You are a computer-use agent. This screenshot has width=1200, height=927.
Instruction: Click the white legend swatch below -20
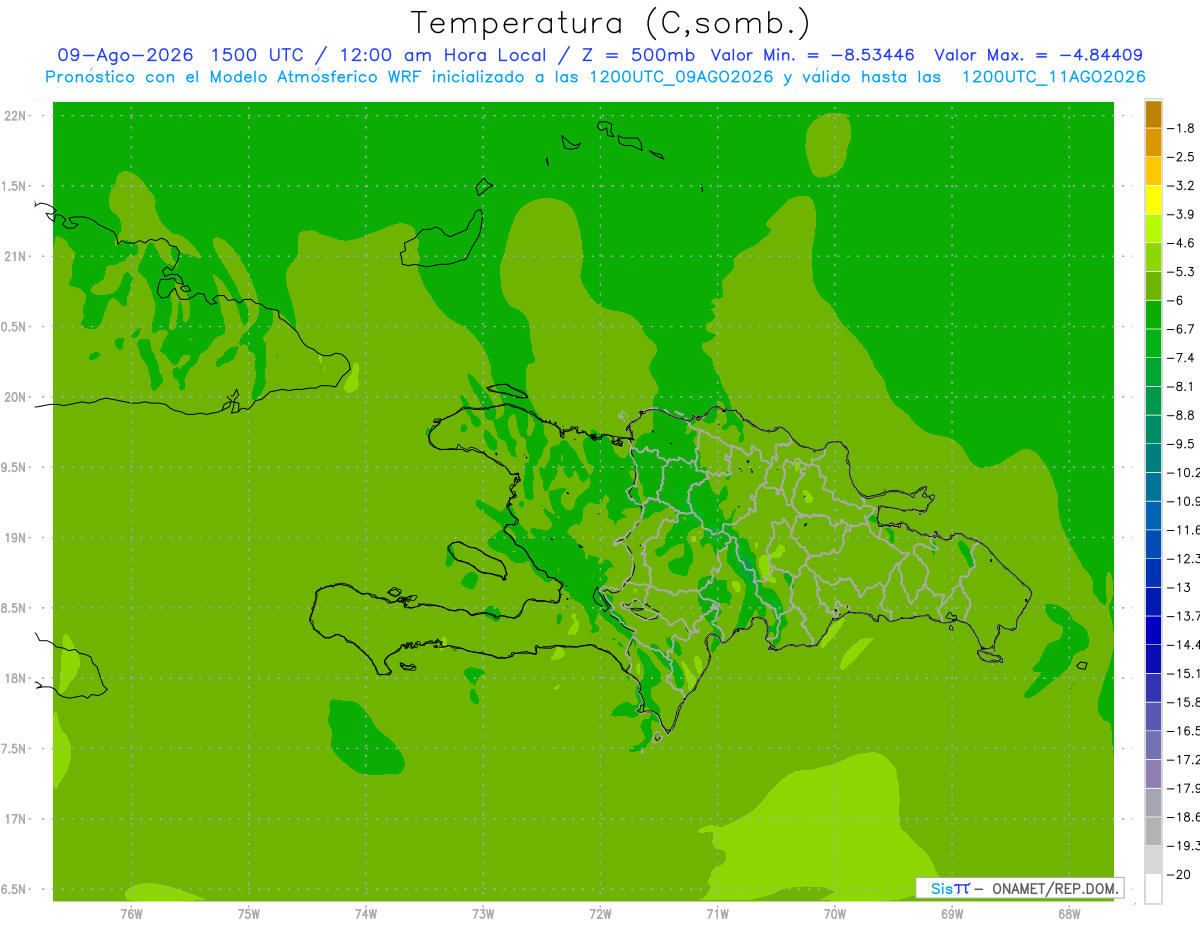pos(1153,889)
